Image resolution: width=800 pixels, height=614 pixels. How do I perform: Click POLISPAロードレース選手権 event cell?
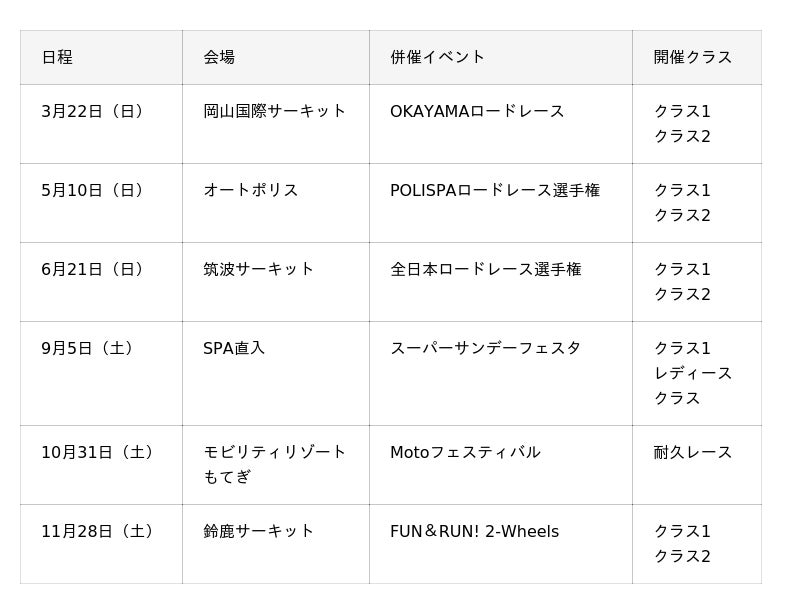click(x=495, y=190)
